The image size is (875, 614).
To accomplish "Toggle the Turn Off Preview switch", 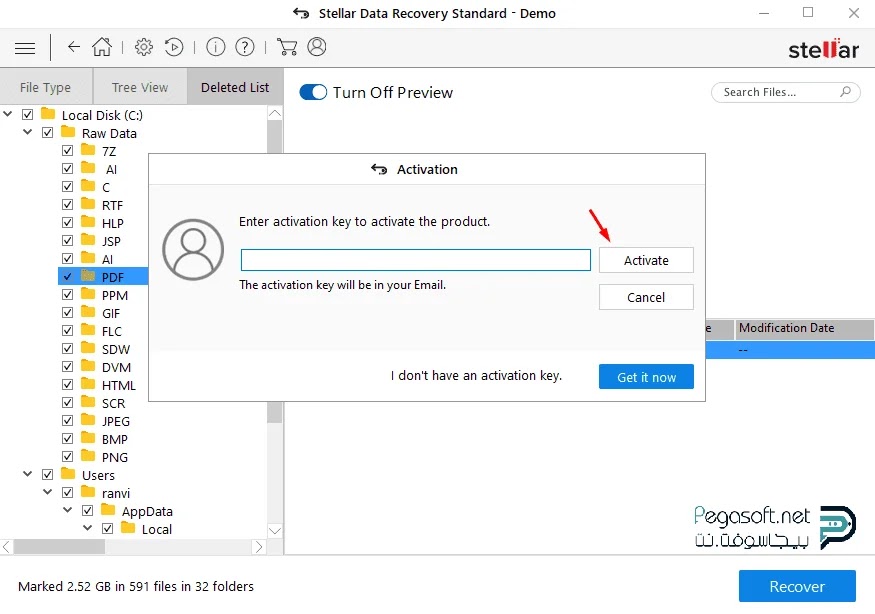I will point(313,92).
